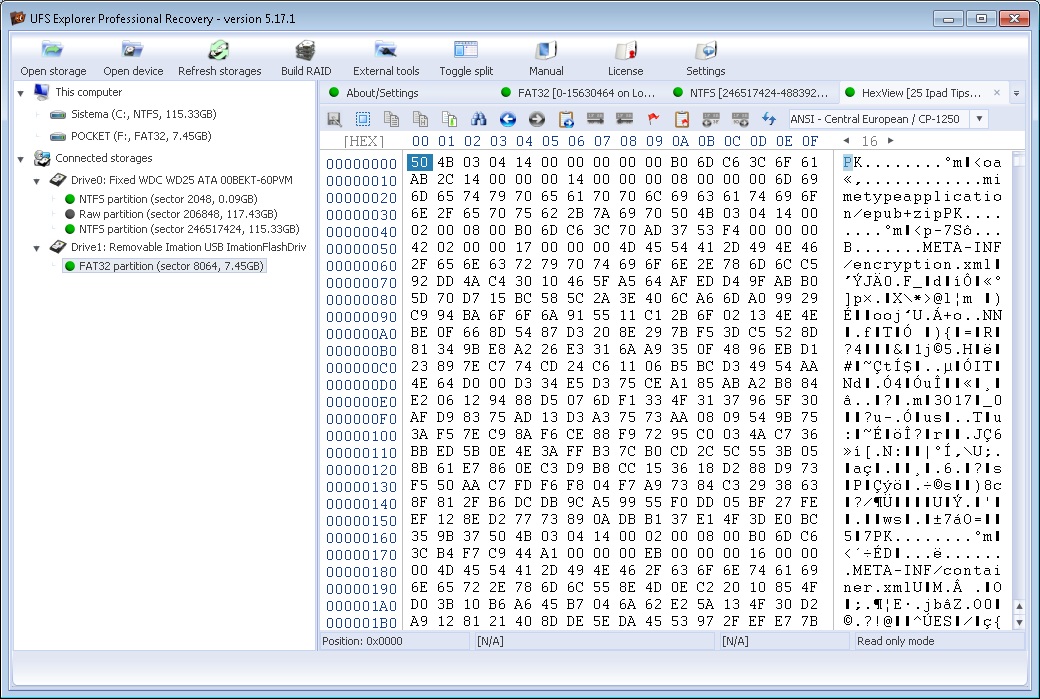Image resolution: width=1040 pixels, height=699 pixels.
Task: Click the save-data icon in the hex toolbar
Action: pos(334,119)
